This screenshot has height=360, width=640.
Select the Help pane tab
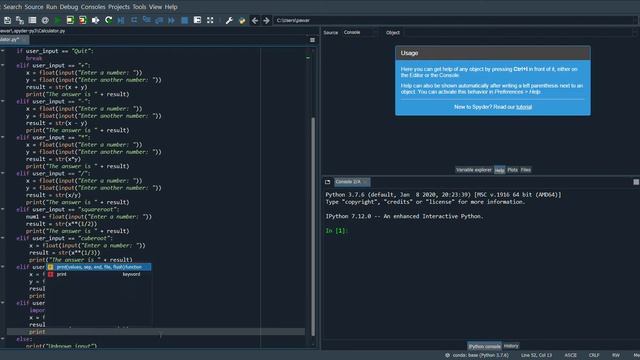[x=500, y=170]
